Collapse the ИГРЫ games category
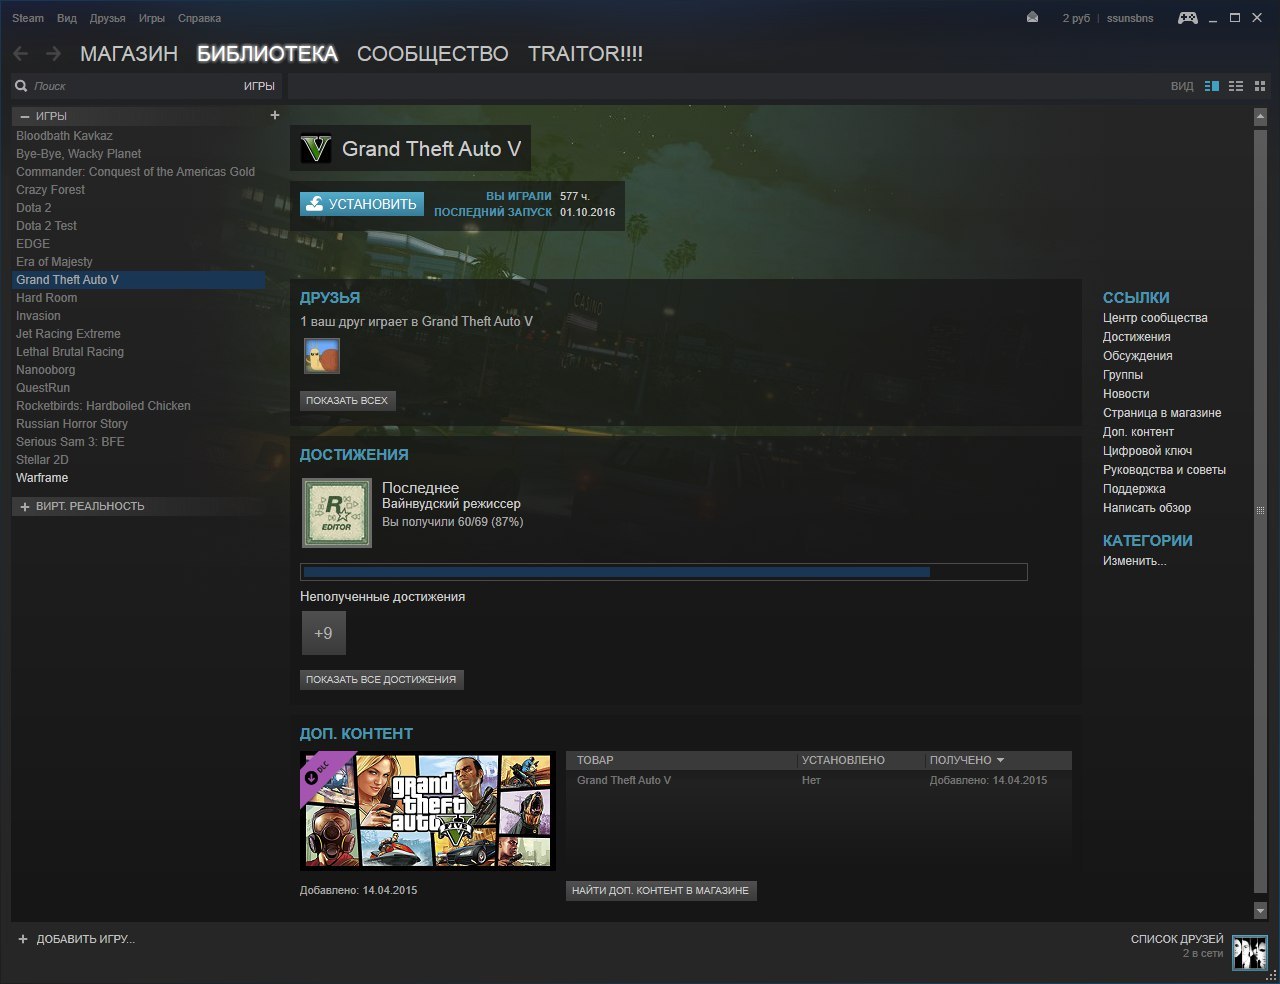 click(25, 116)
